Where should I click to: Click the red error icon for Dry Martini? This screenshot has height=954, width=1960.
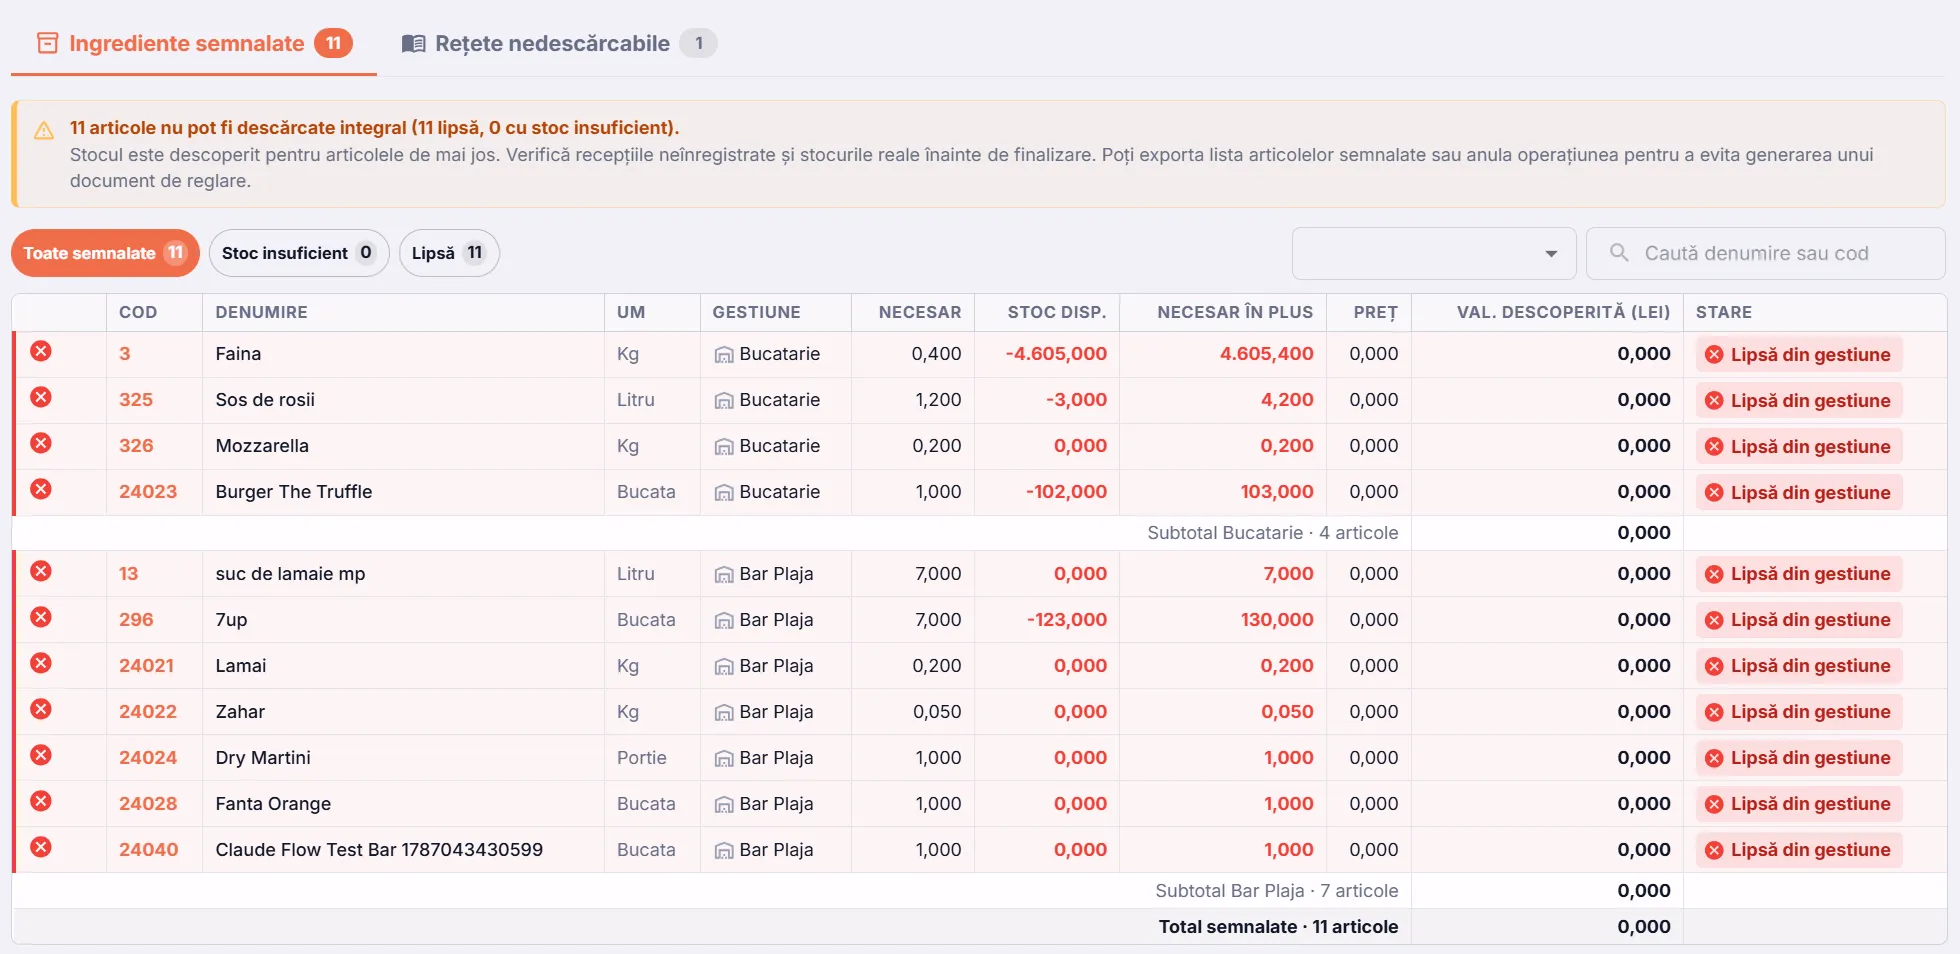tap(41, 755)
